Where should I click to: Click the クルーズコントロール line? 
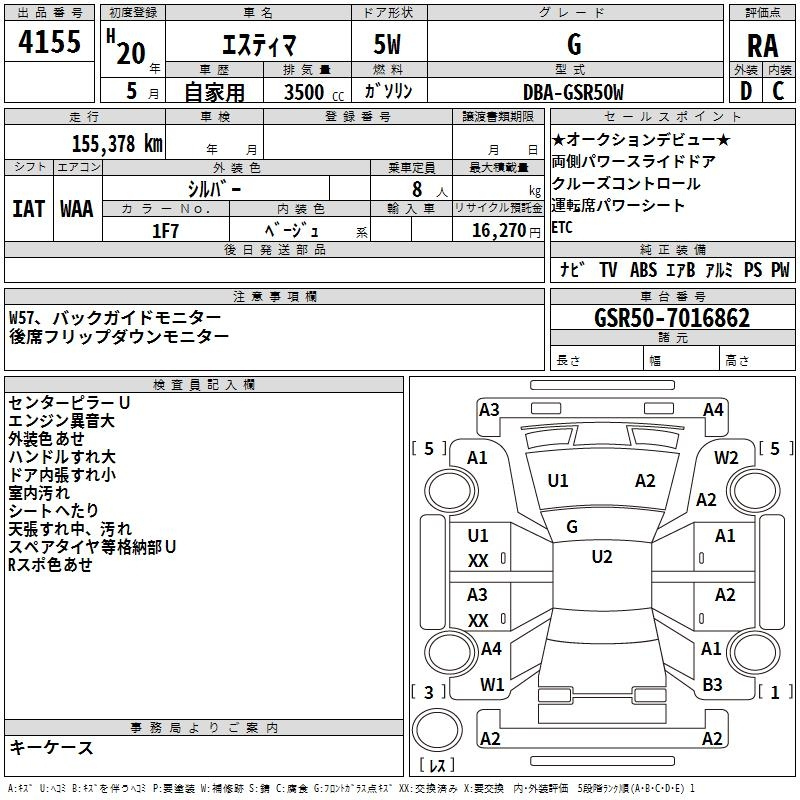[626, 183]
